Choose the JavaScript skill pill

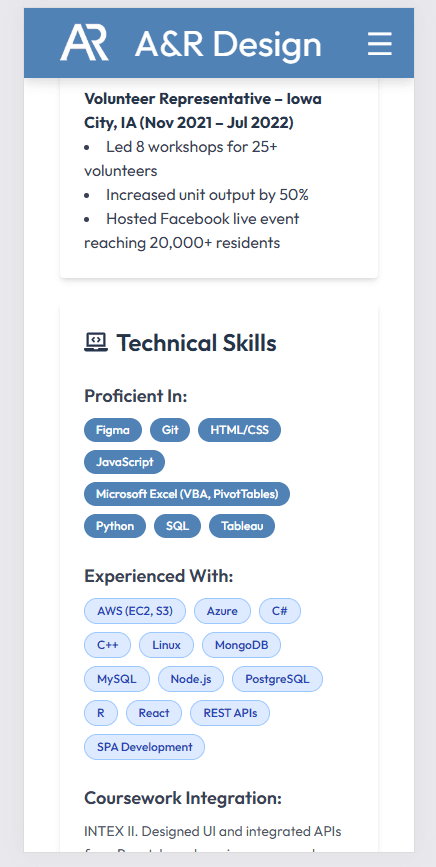(x=124, y=462)
